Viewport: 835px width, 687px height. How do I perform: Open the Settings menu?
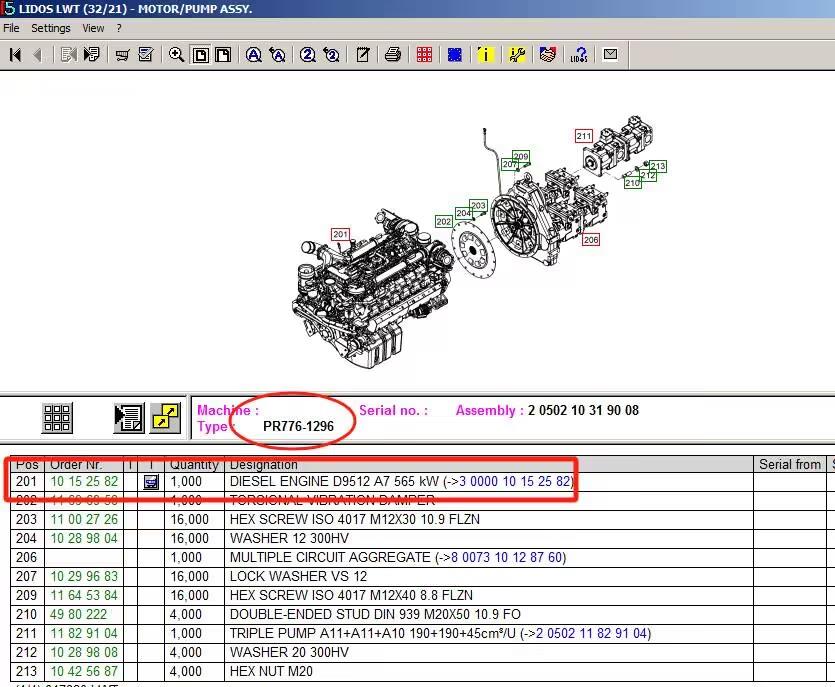click(51, 28)
